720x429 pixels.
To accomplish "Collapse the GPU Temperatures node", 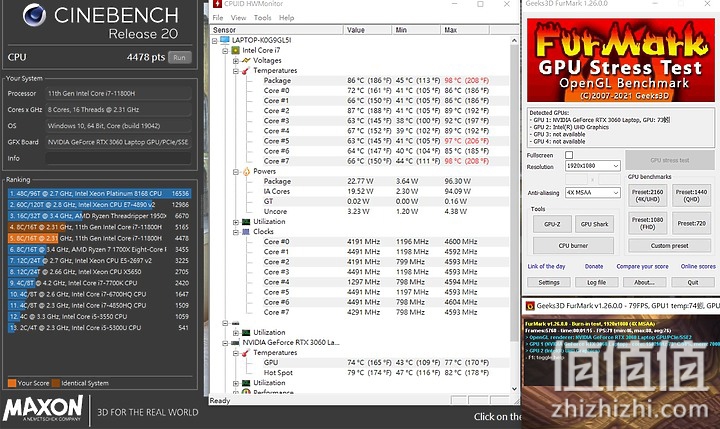I will [236, 353].
